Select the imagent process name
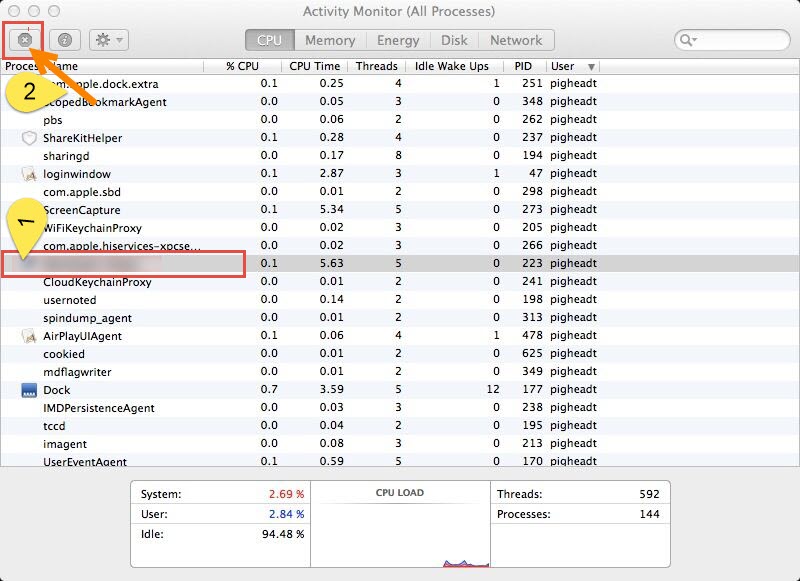 coord(65,444)
